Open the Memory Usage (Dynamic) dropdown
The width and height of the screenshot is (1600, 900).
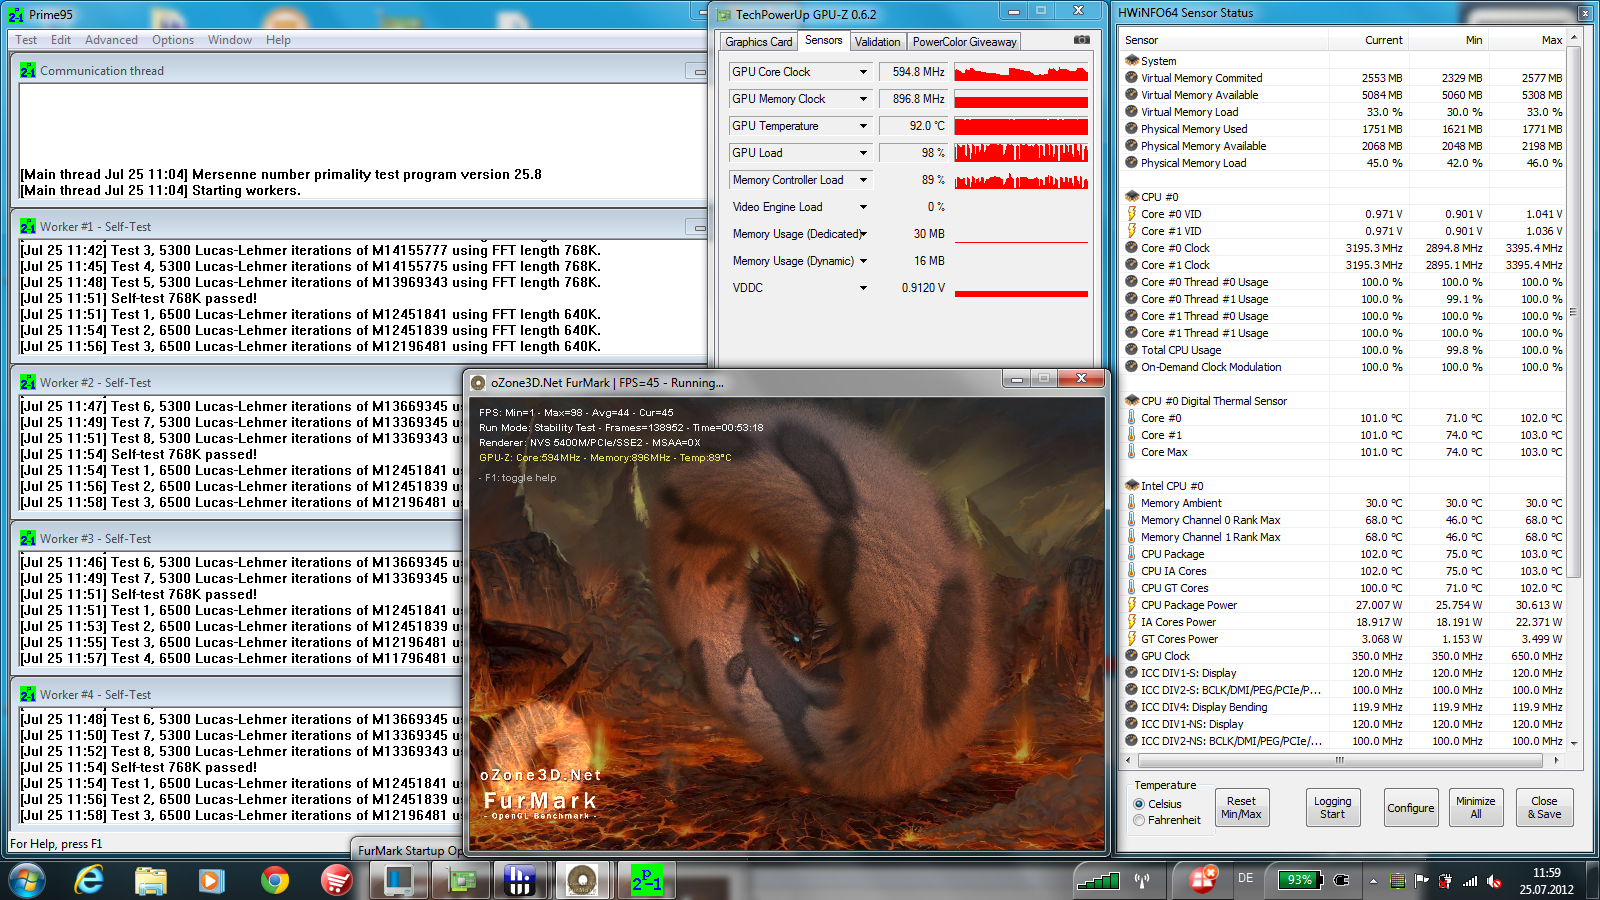coord(863,261)
